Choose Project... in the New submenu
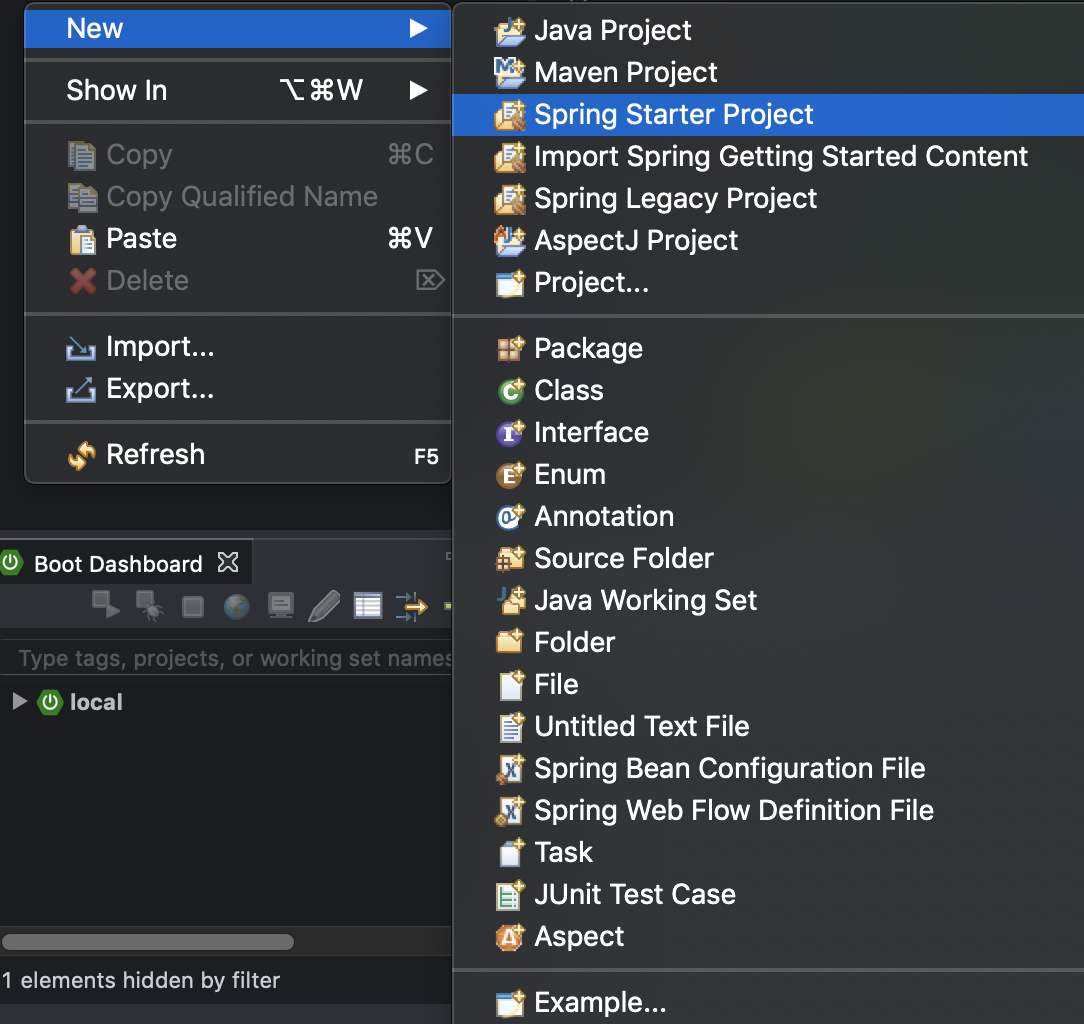The image size is (1084, 1024). 768,283
